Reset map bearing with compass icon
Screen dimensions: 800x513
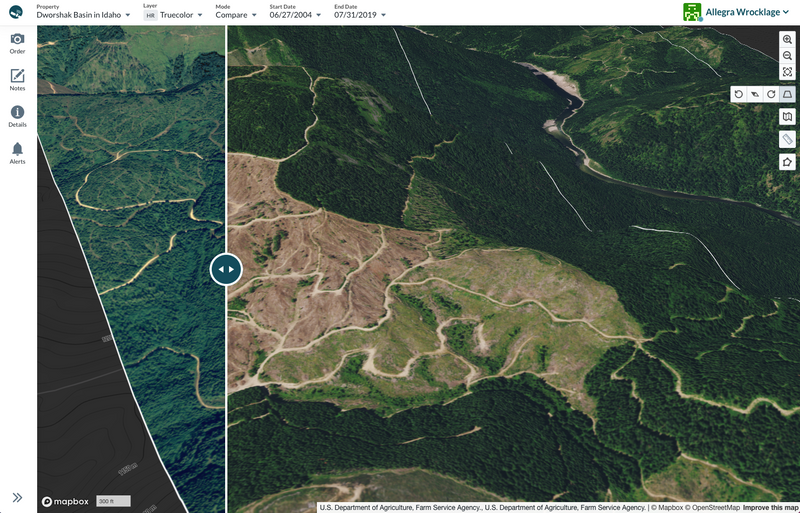(755, 94)
